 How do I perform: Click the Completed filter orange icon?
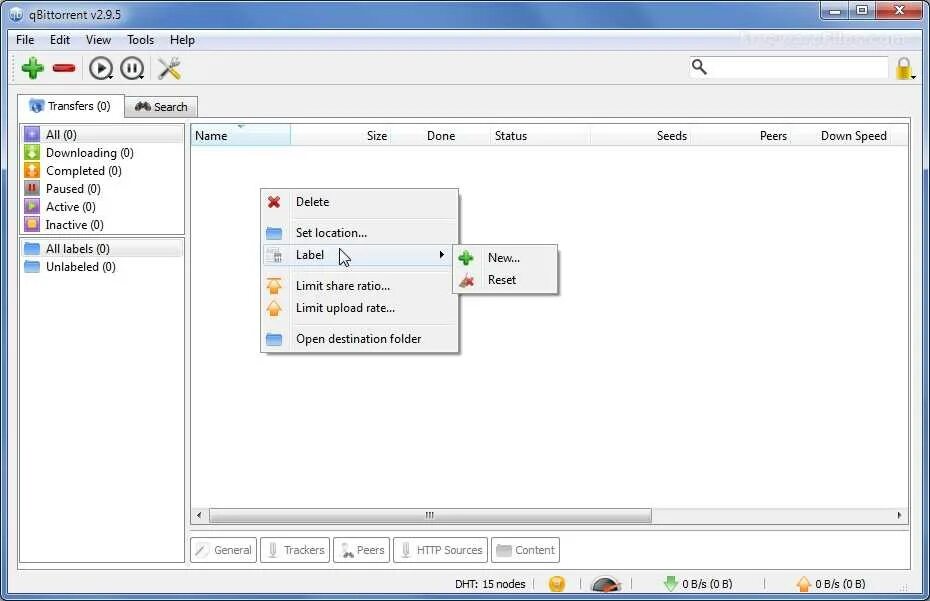tap(32, 170)
